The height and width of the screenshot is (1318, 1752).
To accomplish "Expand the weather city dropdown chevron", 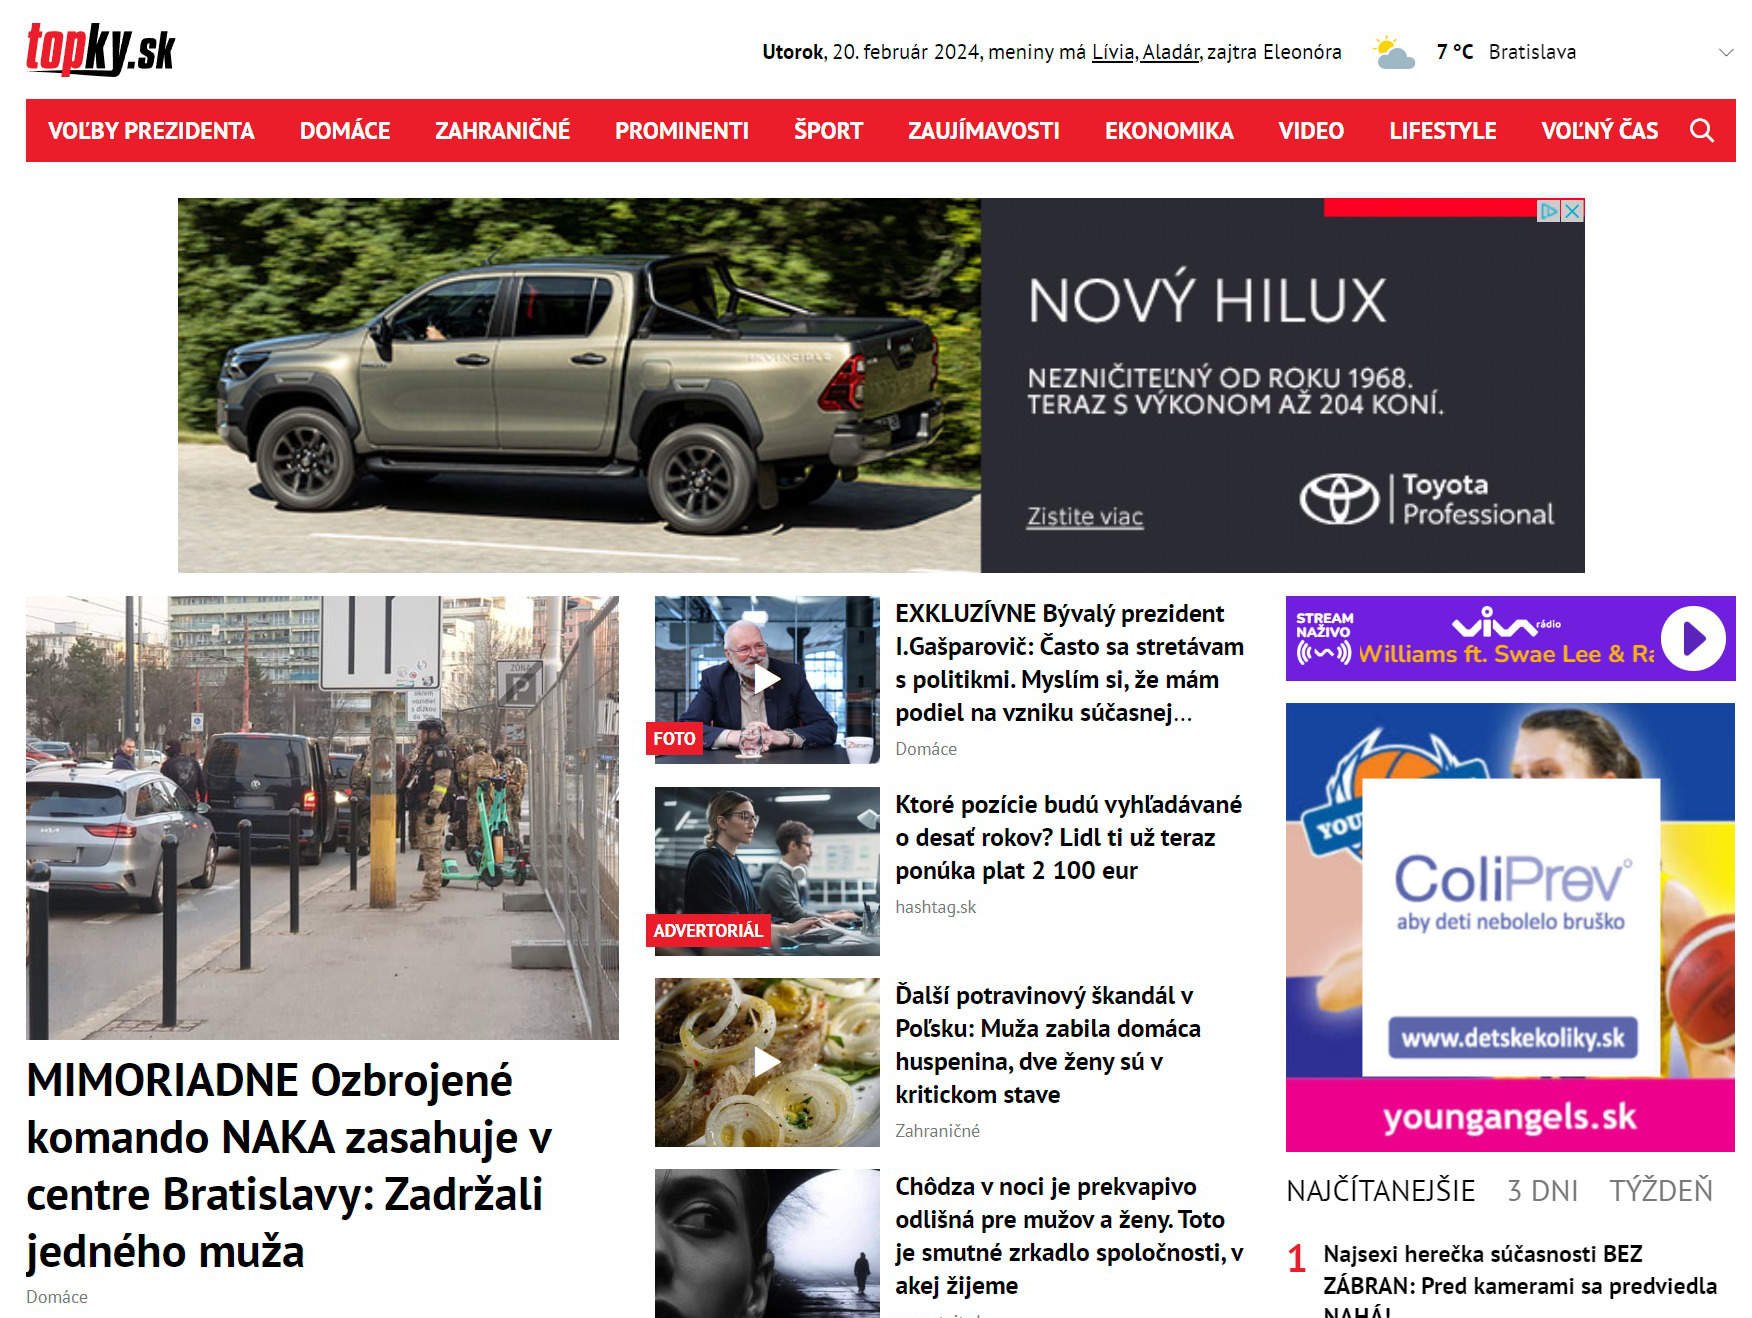I will [1725, 52].
